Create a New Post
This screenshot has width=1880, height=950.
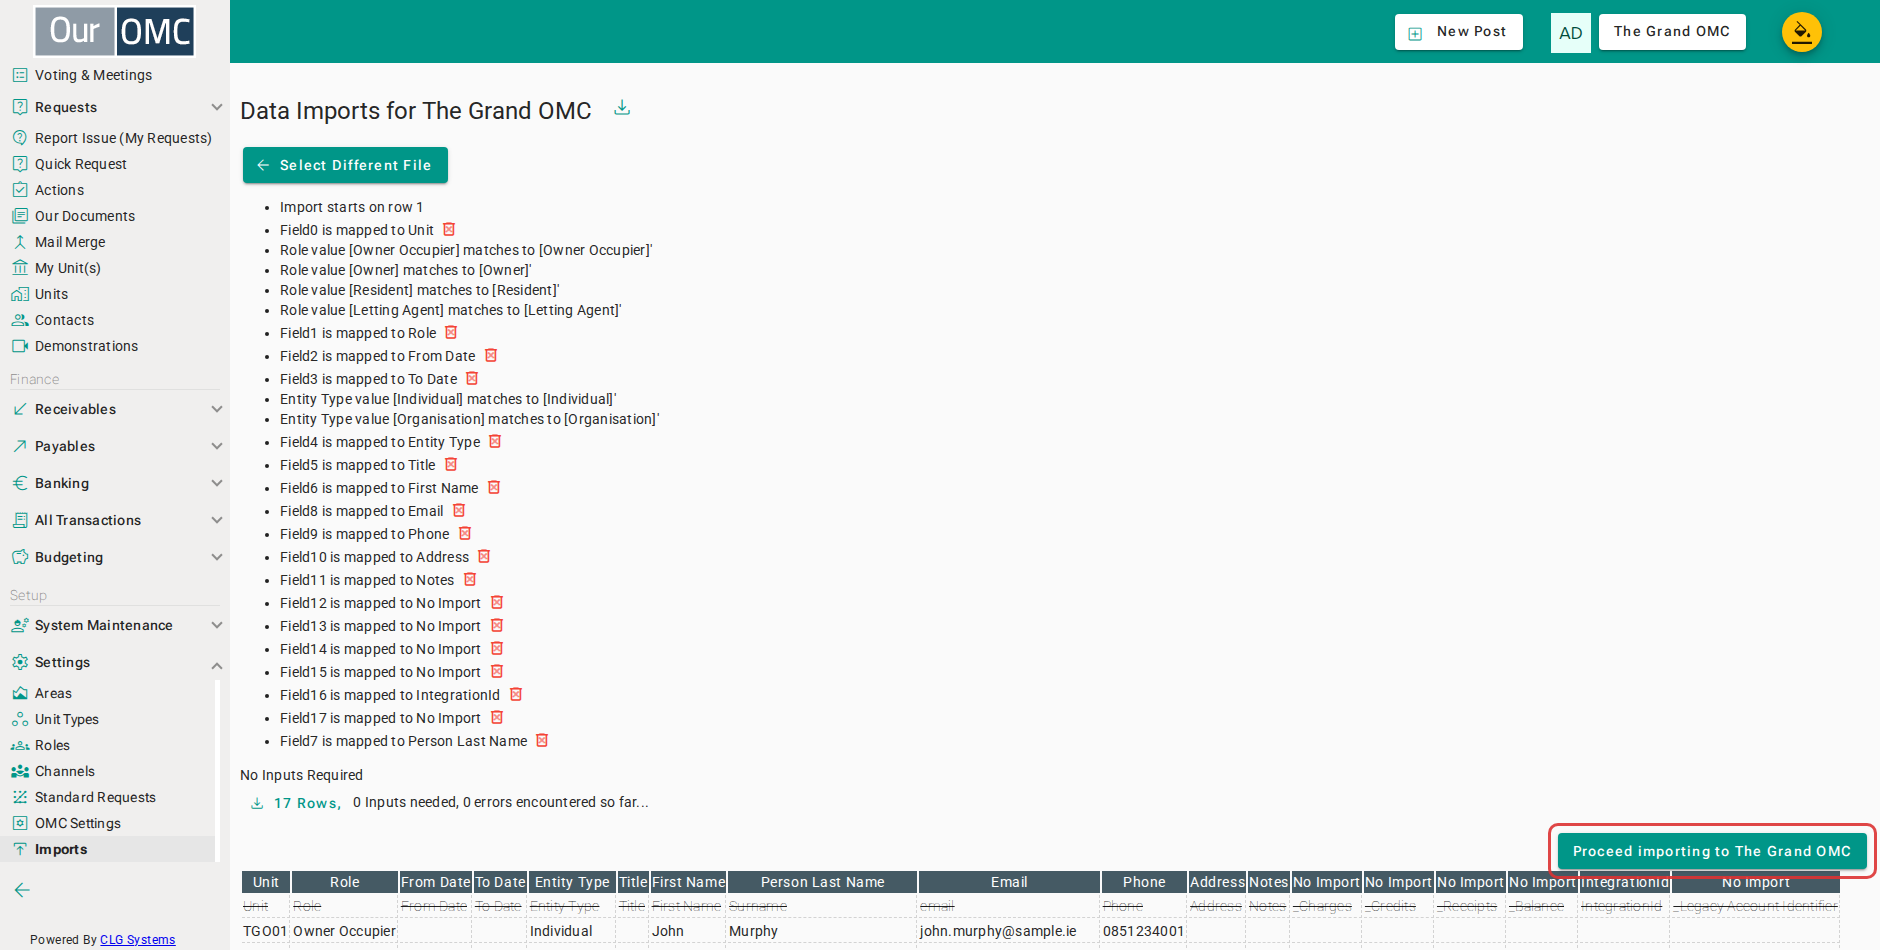tap(1459, 32)
